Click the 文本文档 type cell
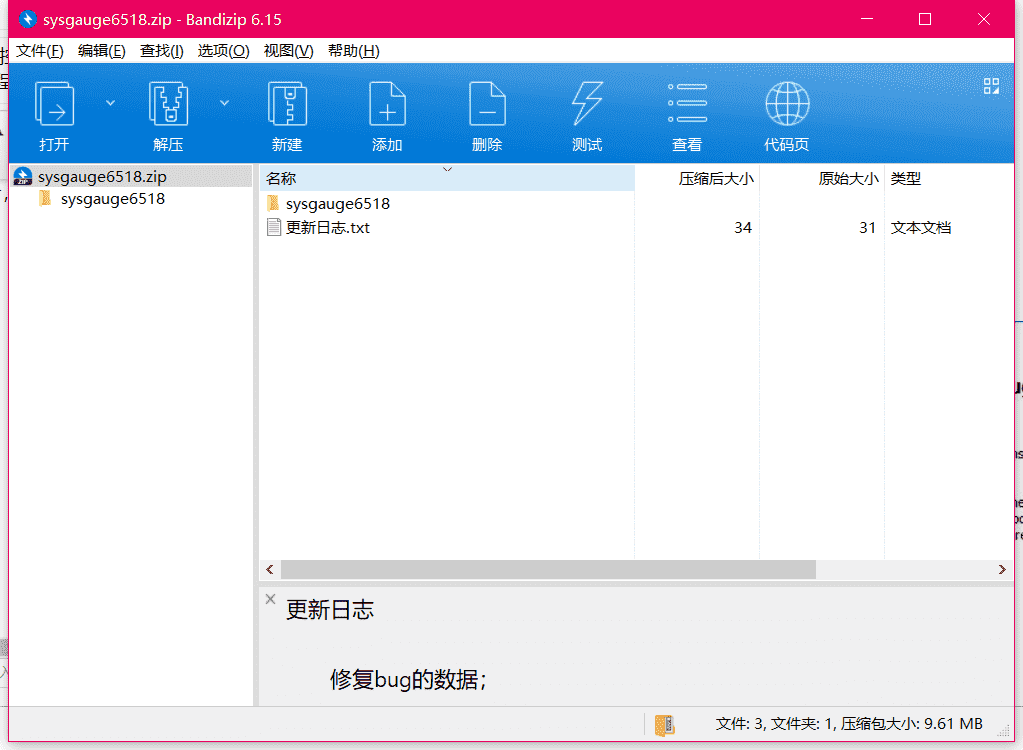The height and width of the screenshot is (750, 1023). (x=921, y=228)
